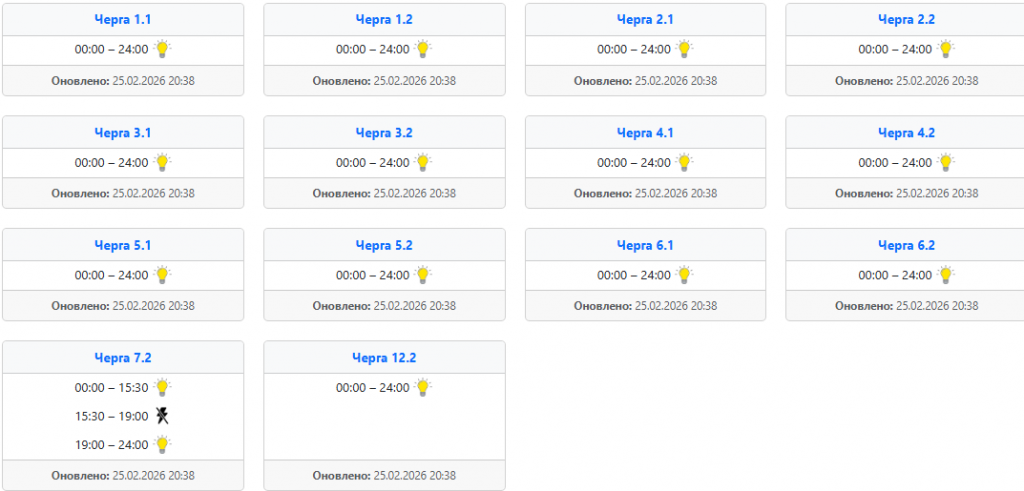Select the Черга 3.1 heading link
Image resolution: width=1024 pixels, height=491 pixels.
coord(123,133)
